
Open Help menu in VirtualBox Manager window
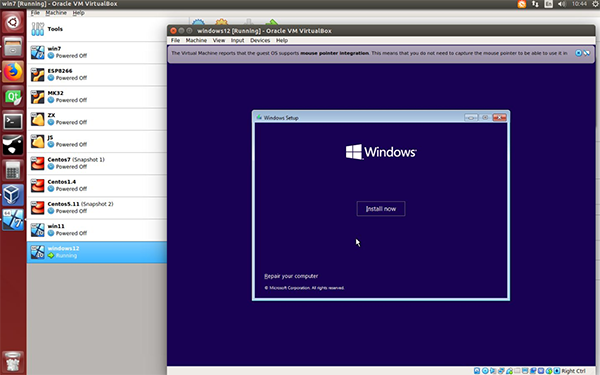(78, 13)
